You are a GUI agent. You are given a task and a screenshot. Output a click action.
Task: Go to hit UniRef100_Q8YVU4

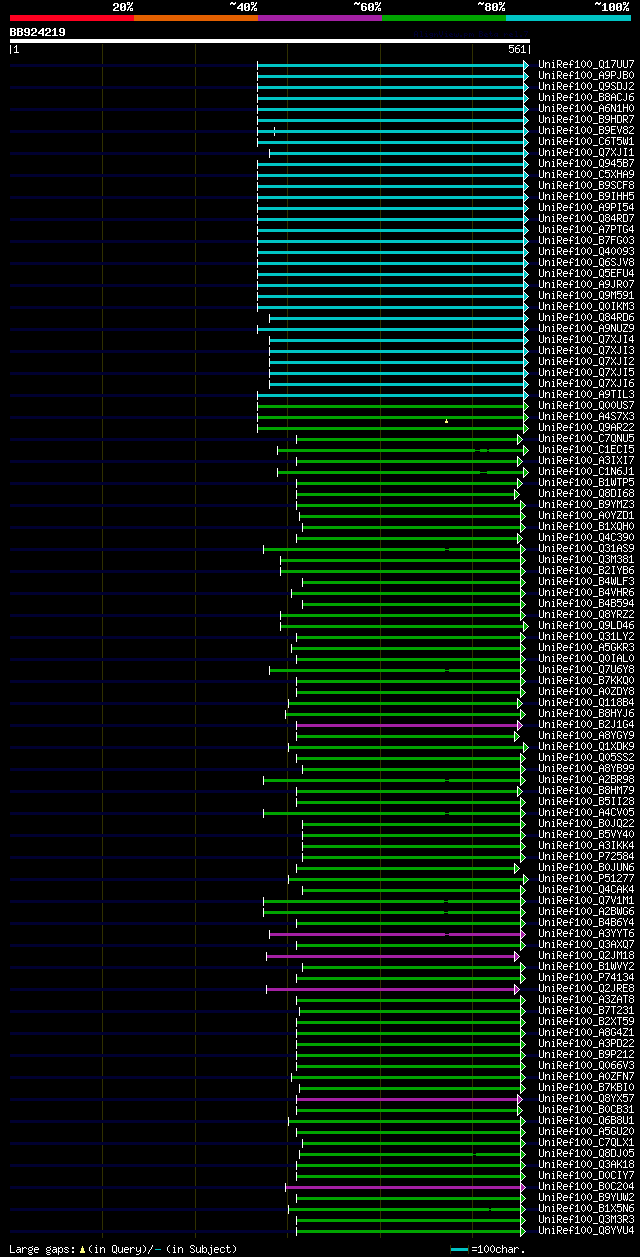(586, 1230)
